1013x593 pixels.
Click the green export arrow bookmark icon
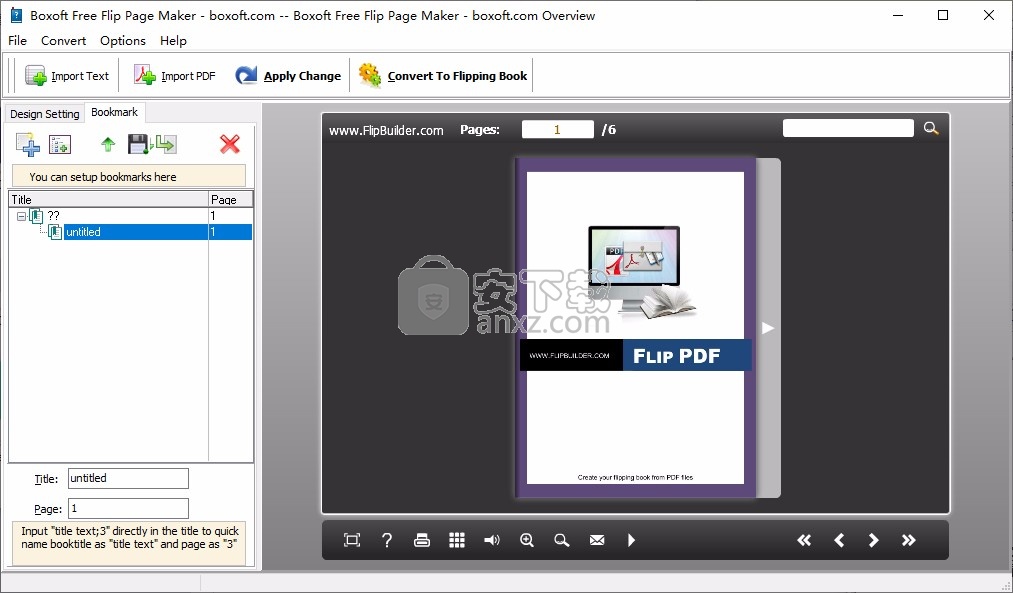165,144
